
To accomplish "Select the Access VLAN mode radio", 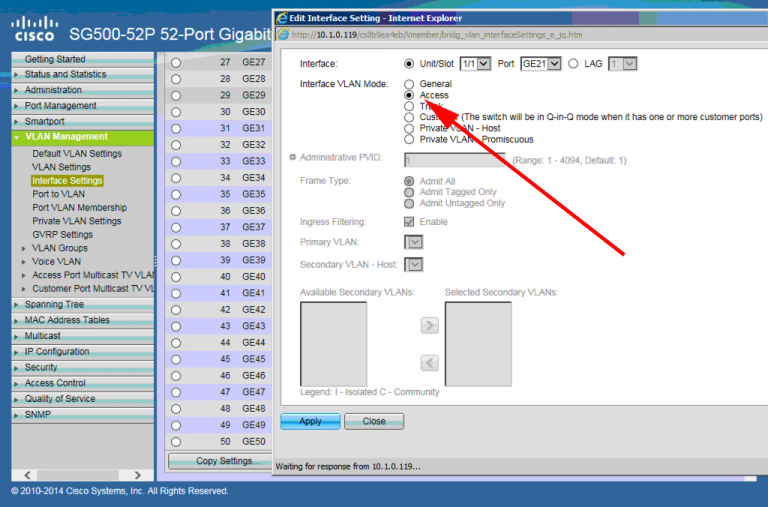I will click(409, 95).
